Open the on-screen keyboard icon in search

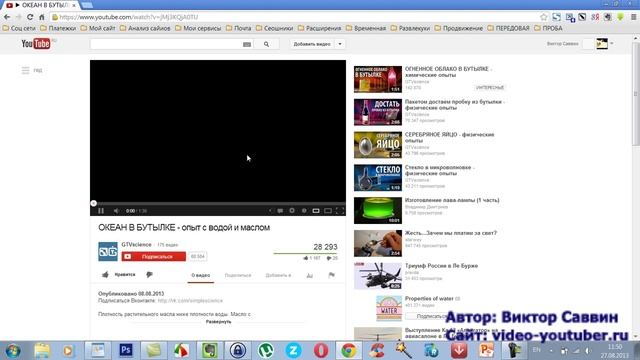click(x=247, y=44)
